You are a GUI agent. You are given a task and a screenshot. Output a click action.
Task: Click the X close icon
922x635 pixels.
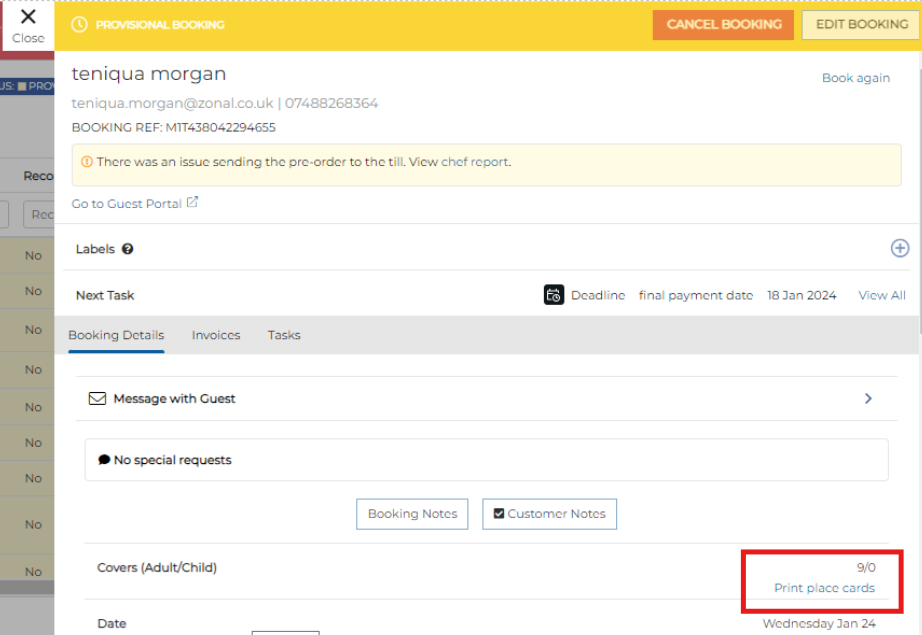tap(28, 18)
